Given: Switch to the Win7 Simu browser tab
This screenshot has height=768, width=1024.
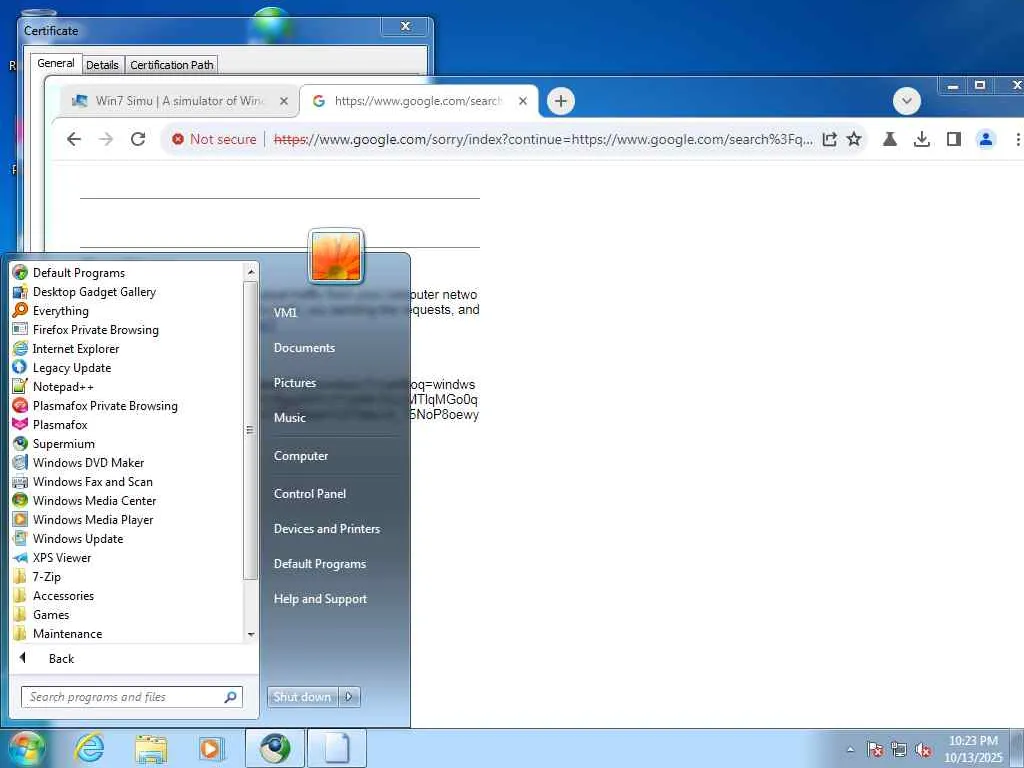Looking at the screenshot, I should pyautogui.click(x=170, y=101).
